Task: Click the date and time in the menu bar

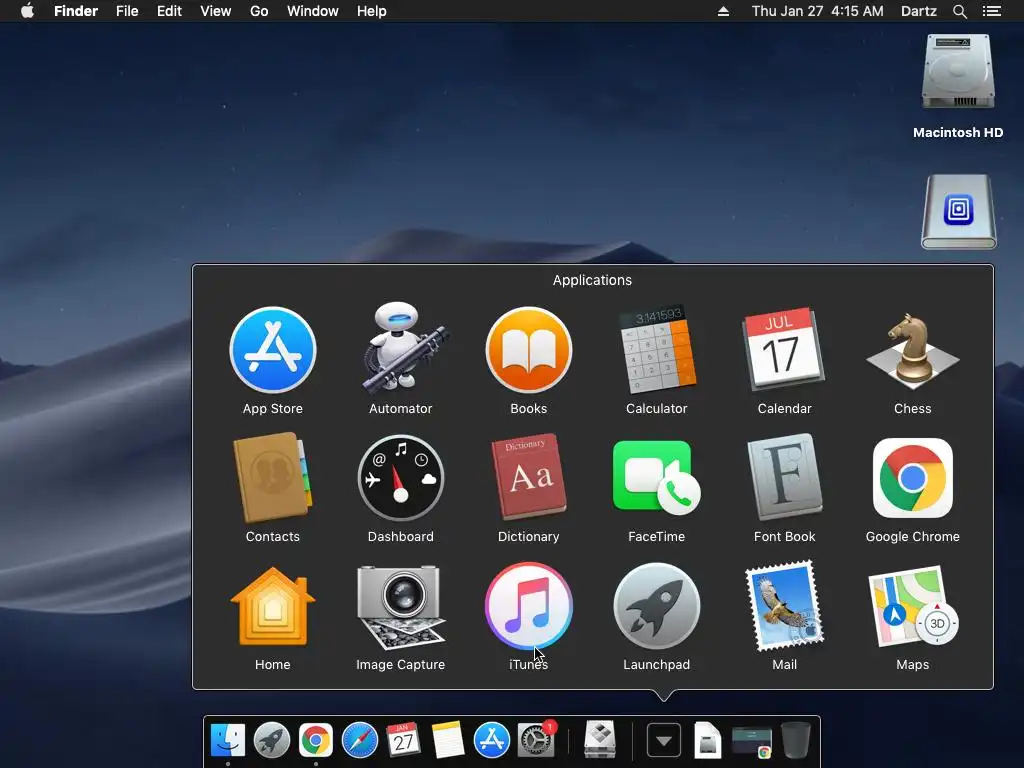Action: click(x=818, y=11)
